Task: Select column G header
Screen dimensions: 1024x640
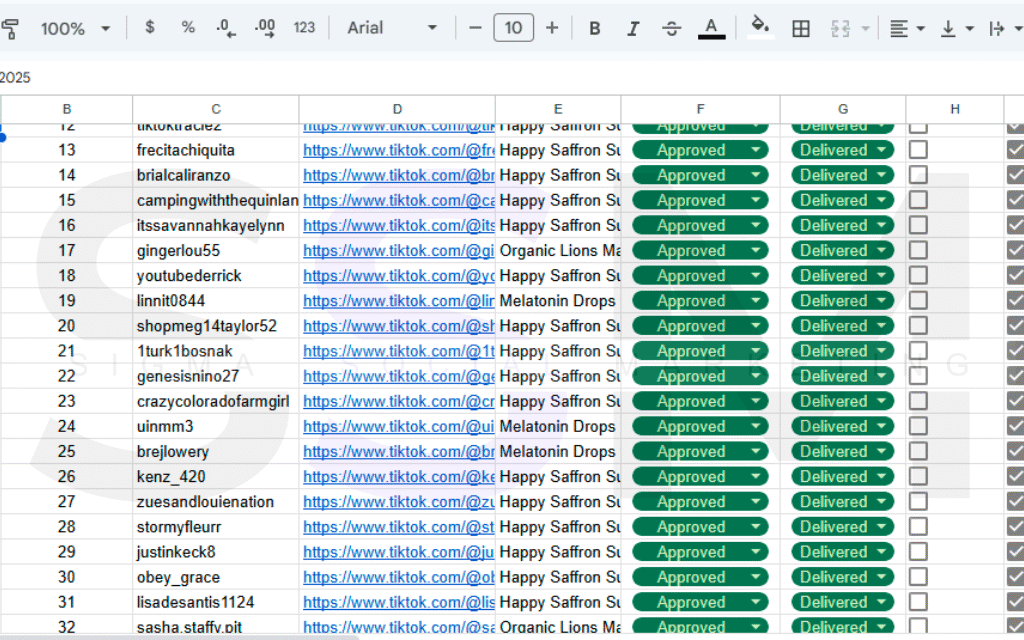Action: [x=842, y=109]
